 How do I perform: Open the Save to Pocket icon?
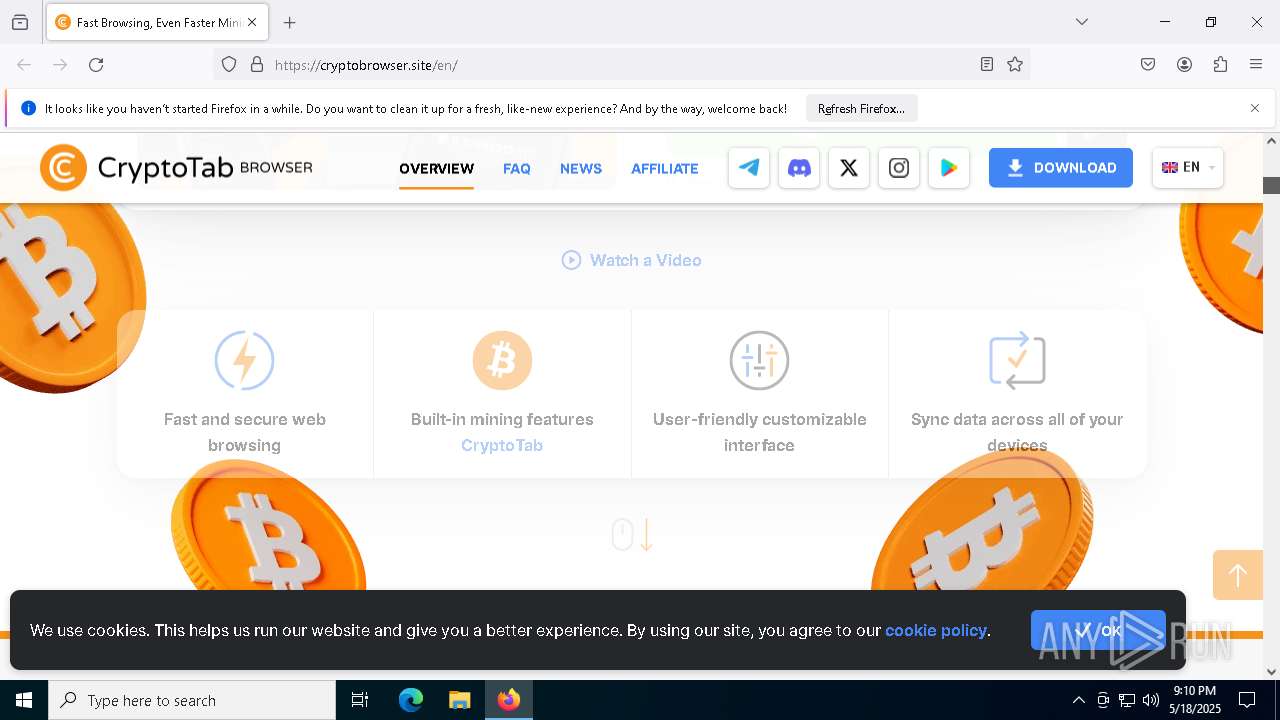tap(1148, 65)
